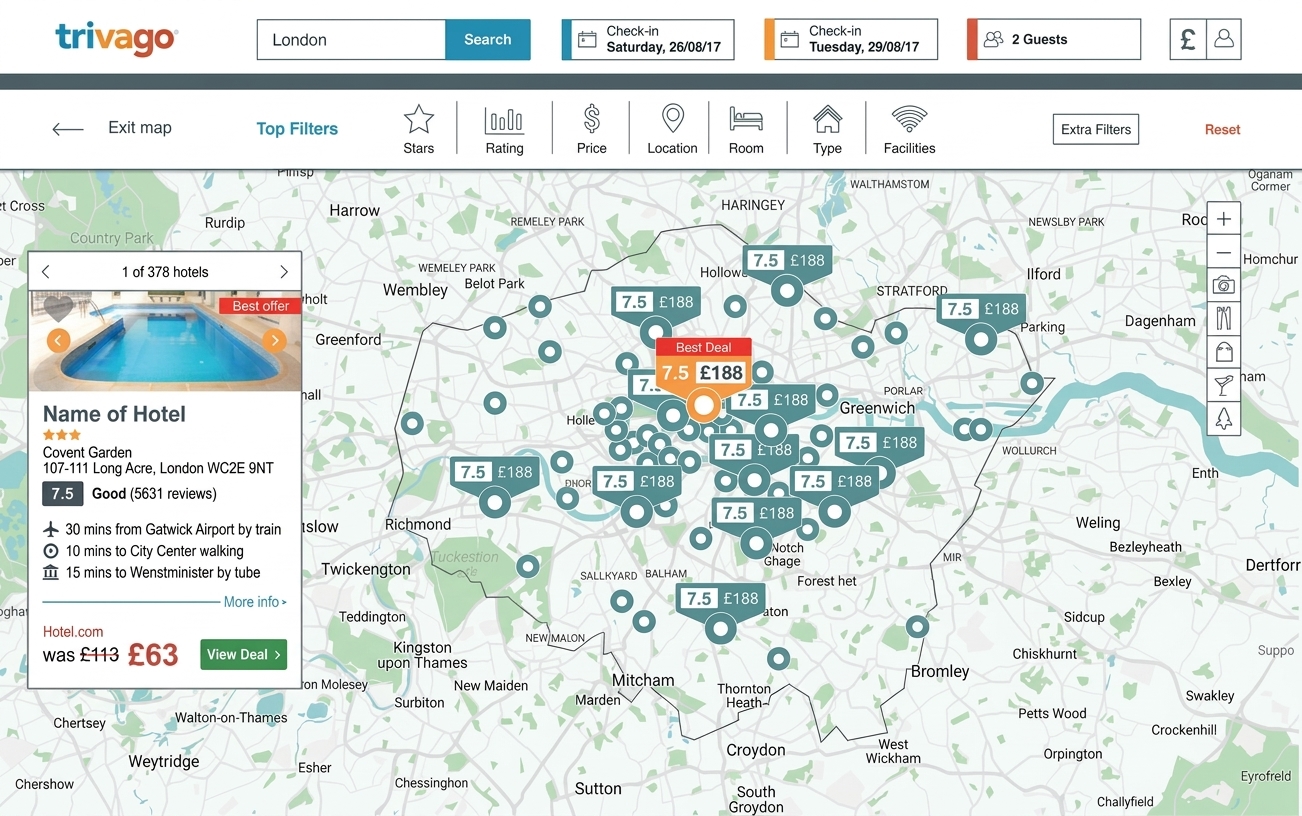1302x816 pixels.
Task: Show restaurants using fork and knife icon
Action: 1224,319
